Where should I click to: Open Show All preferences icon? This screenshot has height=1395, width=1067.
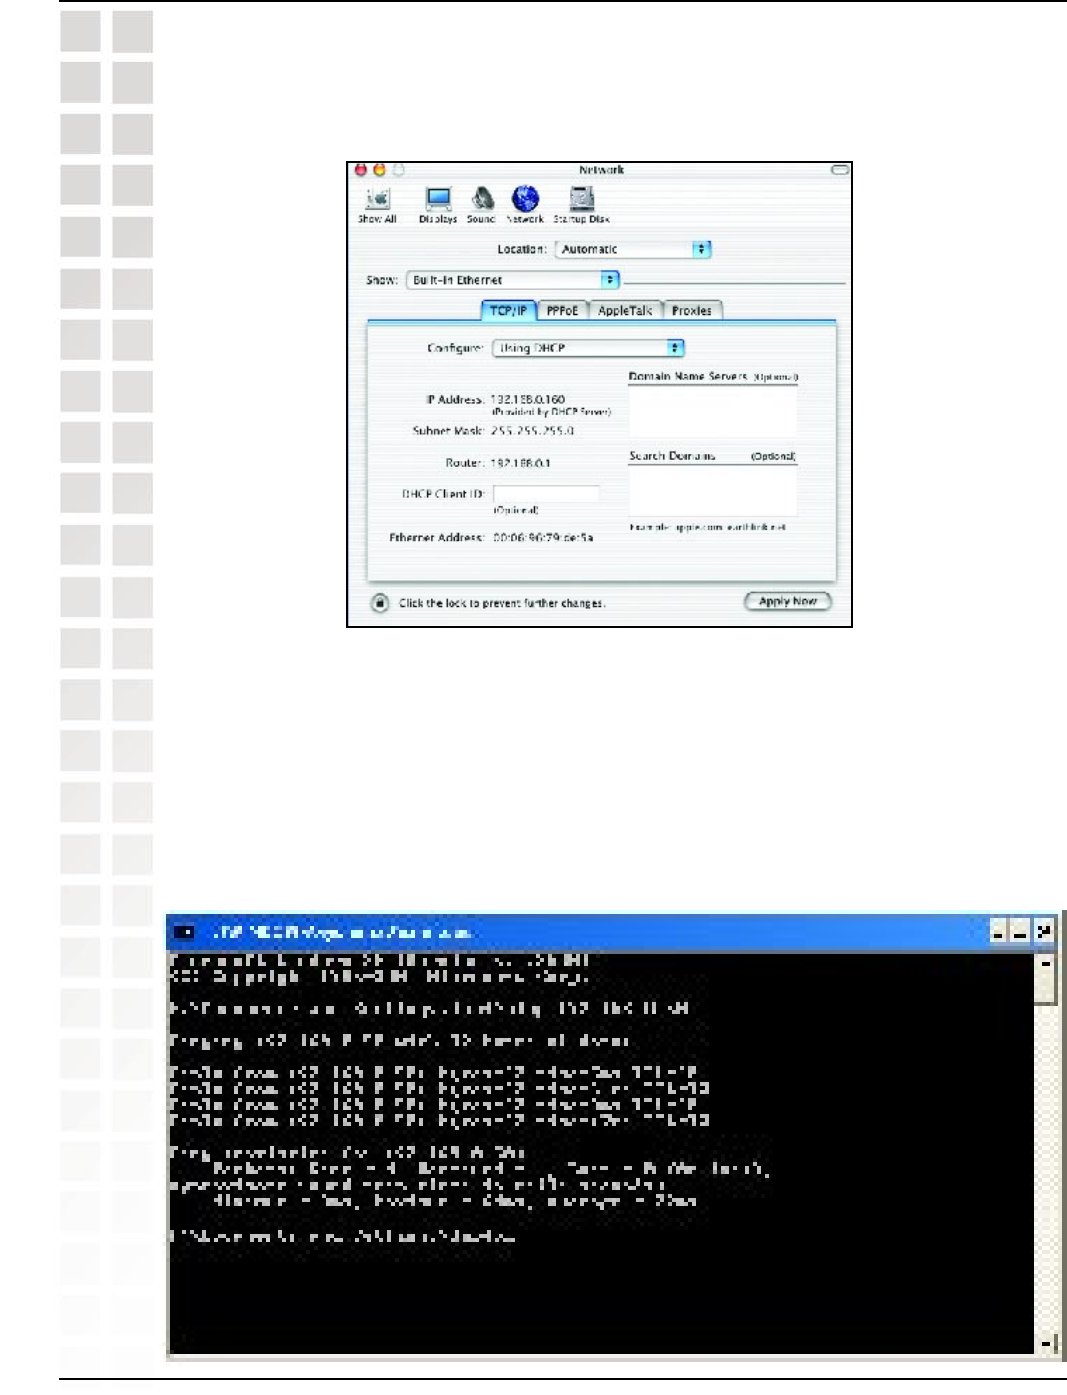378,205
